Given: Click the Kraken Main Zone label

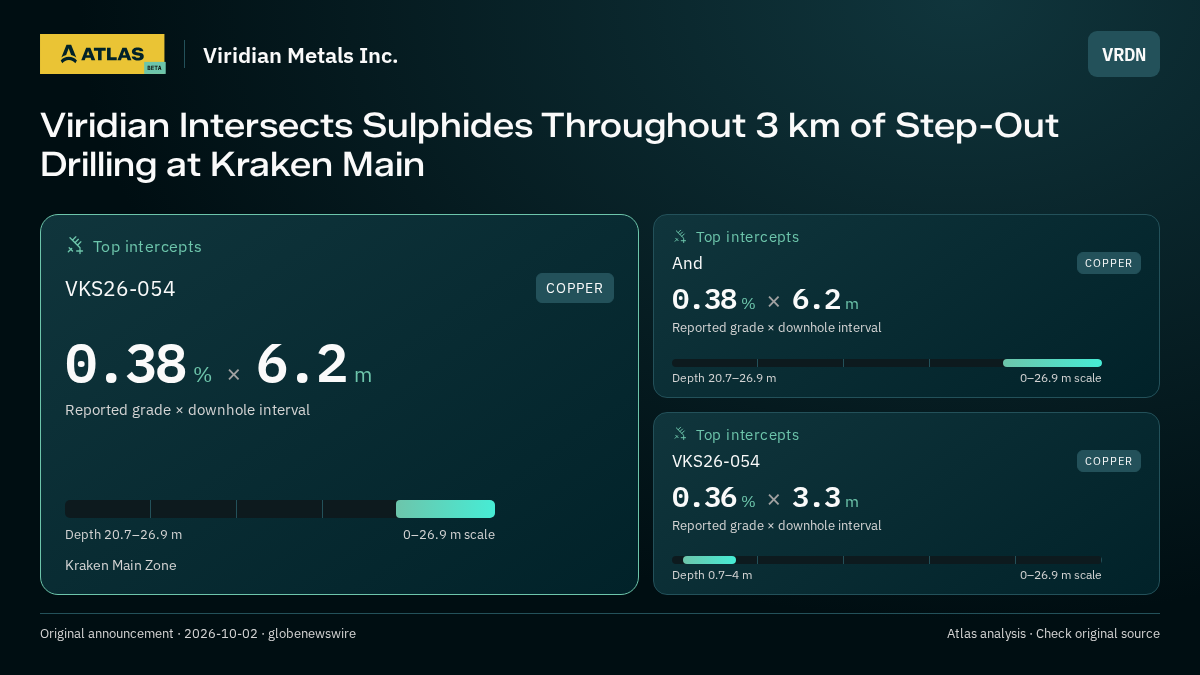Looking at the screenshot, I should (121, 565).
